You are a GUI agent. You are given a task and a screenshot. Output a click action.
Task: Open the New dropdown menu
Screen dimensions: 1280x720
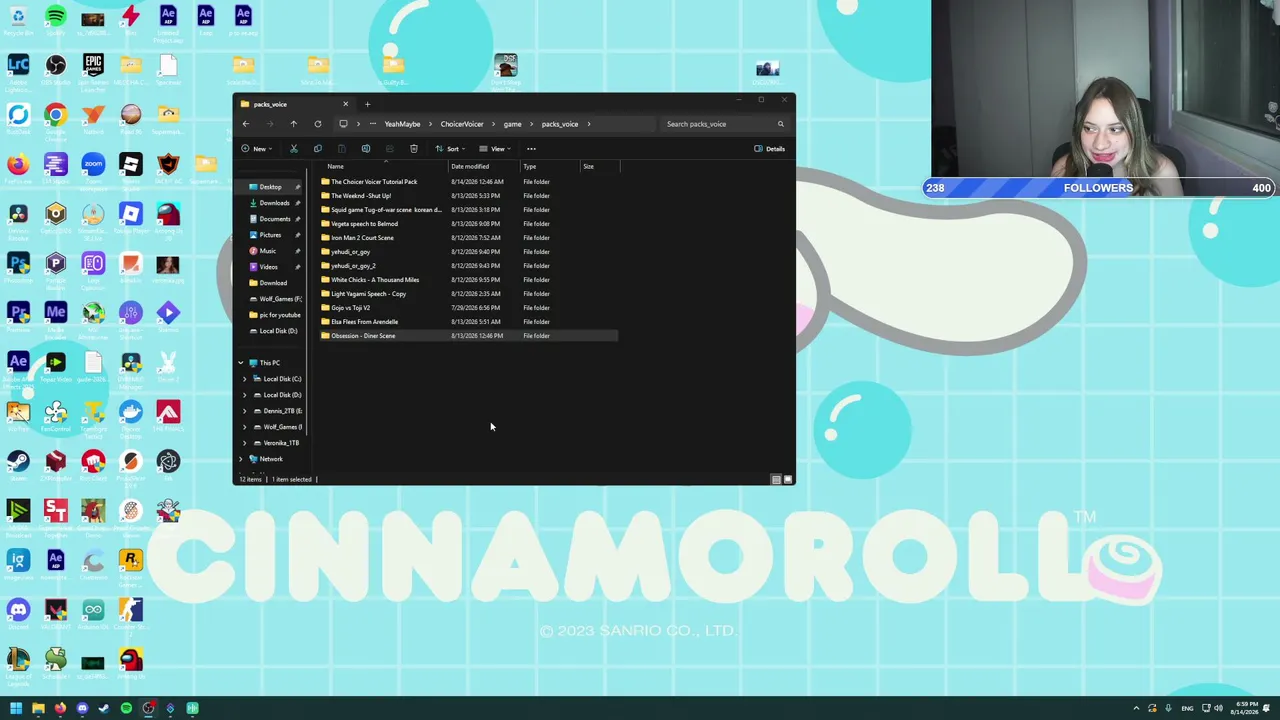[x=256, y=149]
